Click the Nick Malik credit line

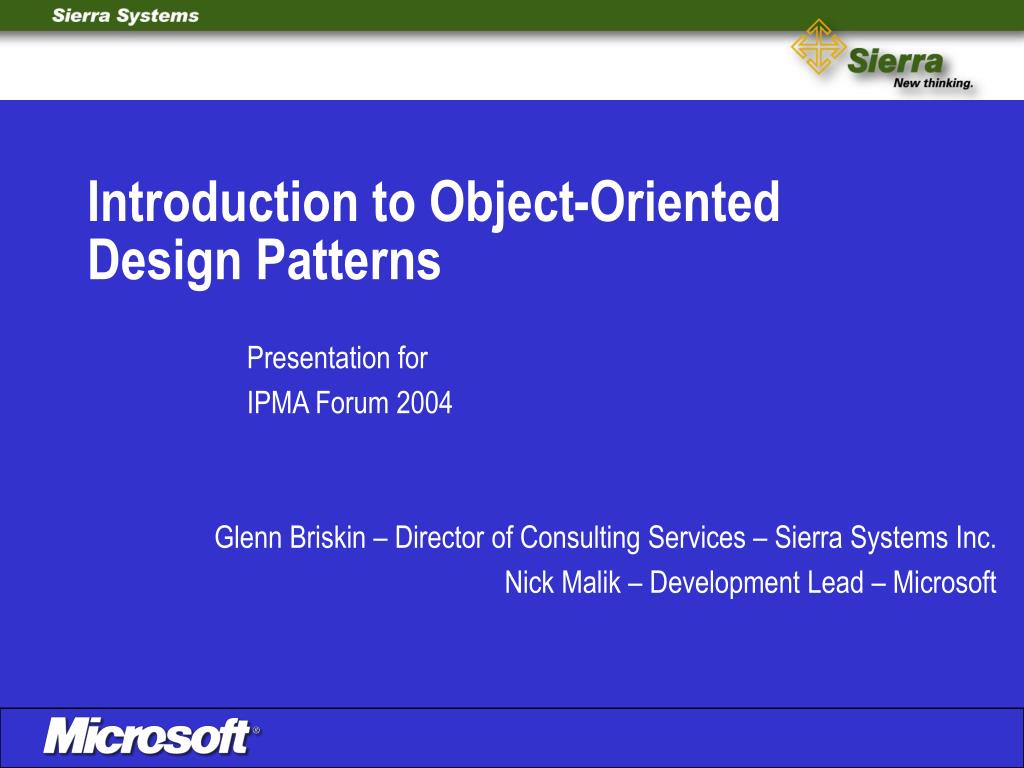[x=750, y=581]
